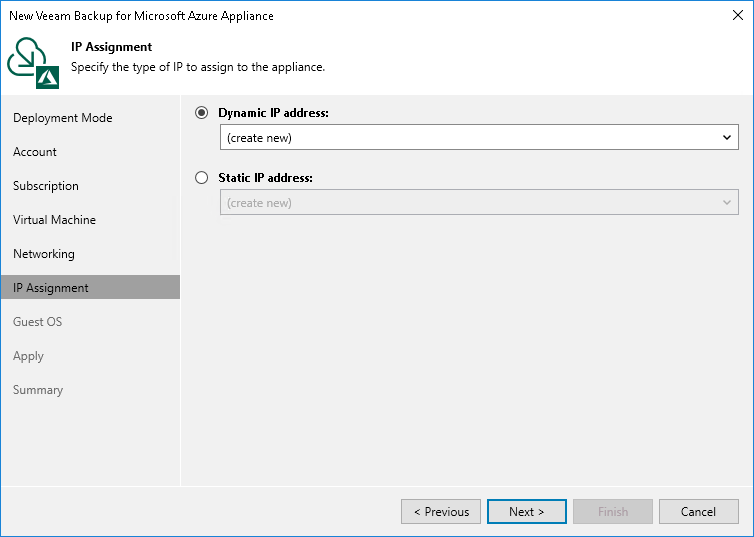Click the greyed-out Finish button
Viewport: 754px width, 537px height.
pos(613,512)
